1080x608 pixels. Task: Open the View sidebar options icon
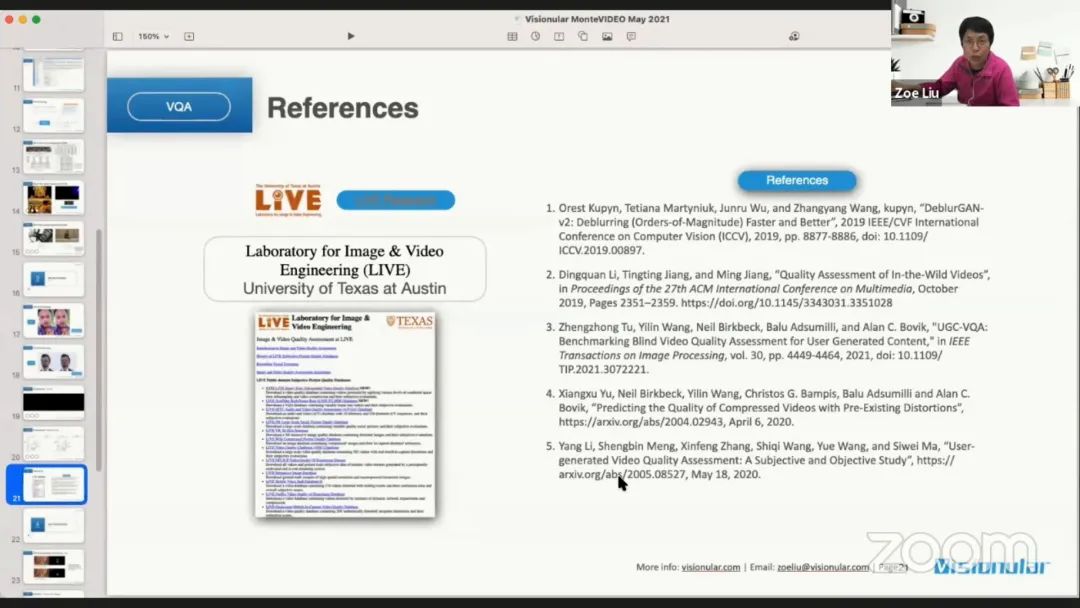click(x=117, y=36)
